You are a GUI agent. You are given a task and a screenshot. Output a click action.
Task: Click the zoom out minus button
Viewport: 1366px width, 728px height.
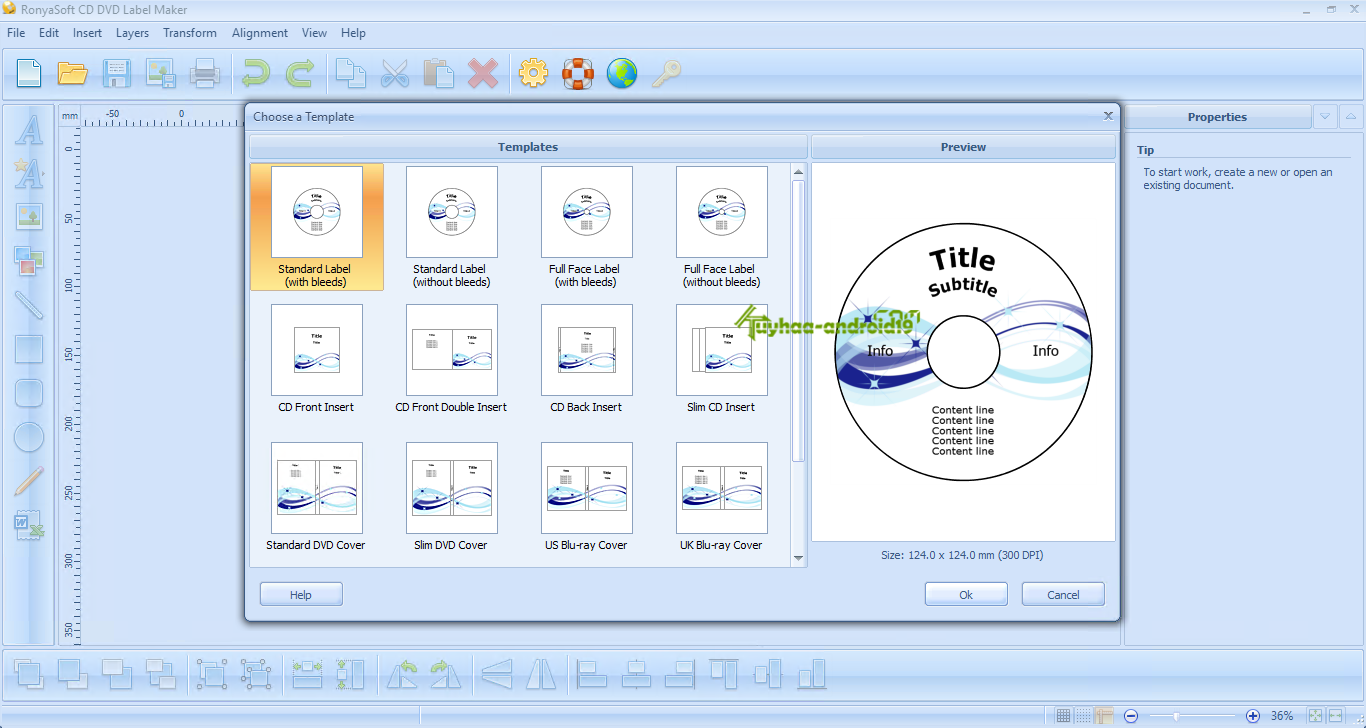click(x=1131, y=716)
